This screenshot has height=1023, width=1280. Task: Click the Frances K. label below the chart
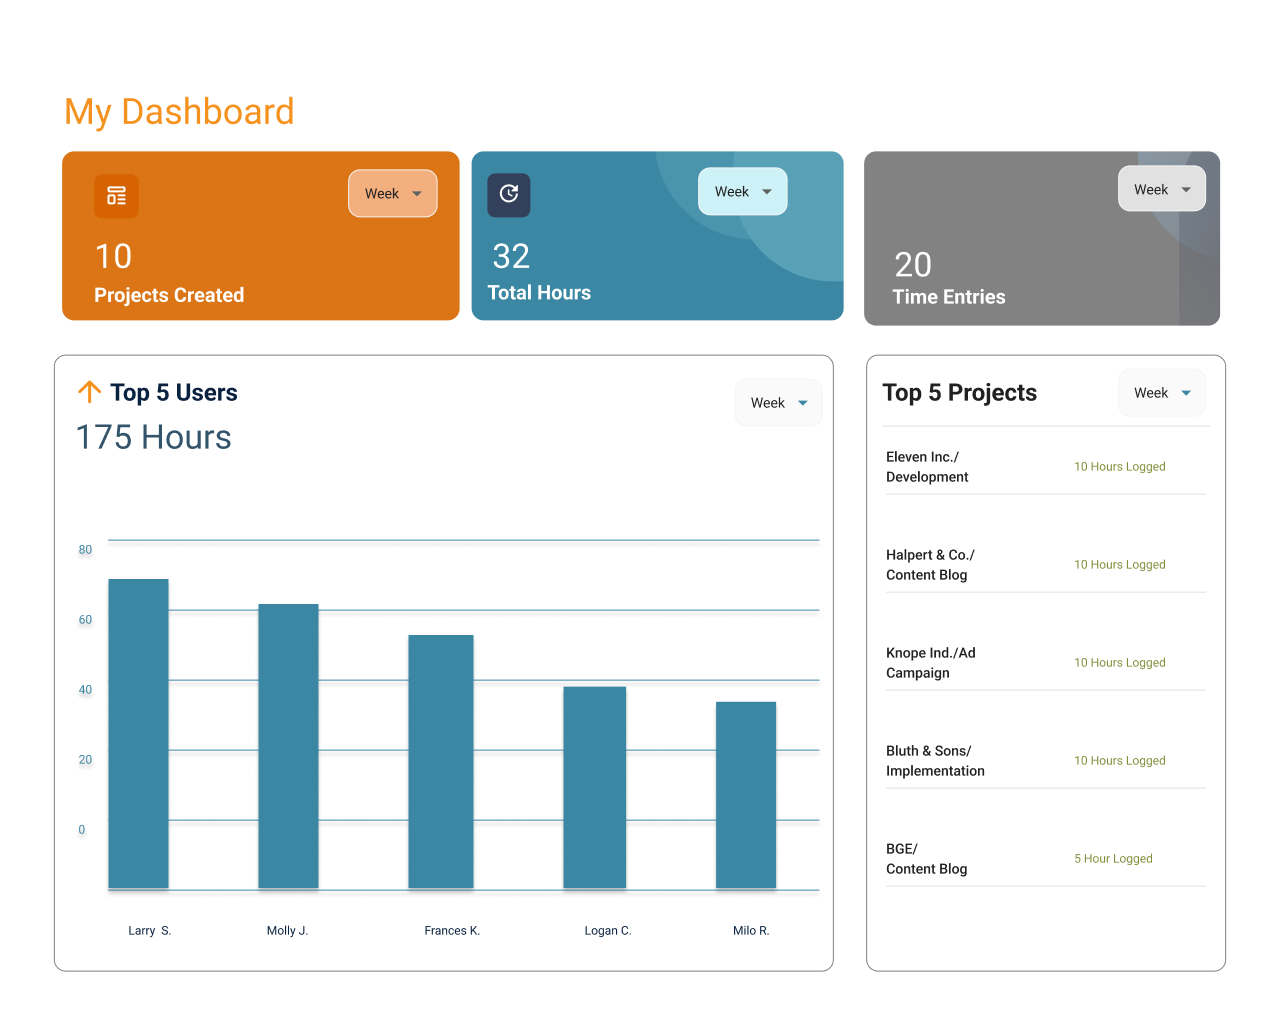tap(452, 930)
